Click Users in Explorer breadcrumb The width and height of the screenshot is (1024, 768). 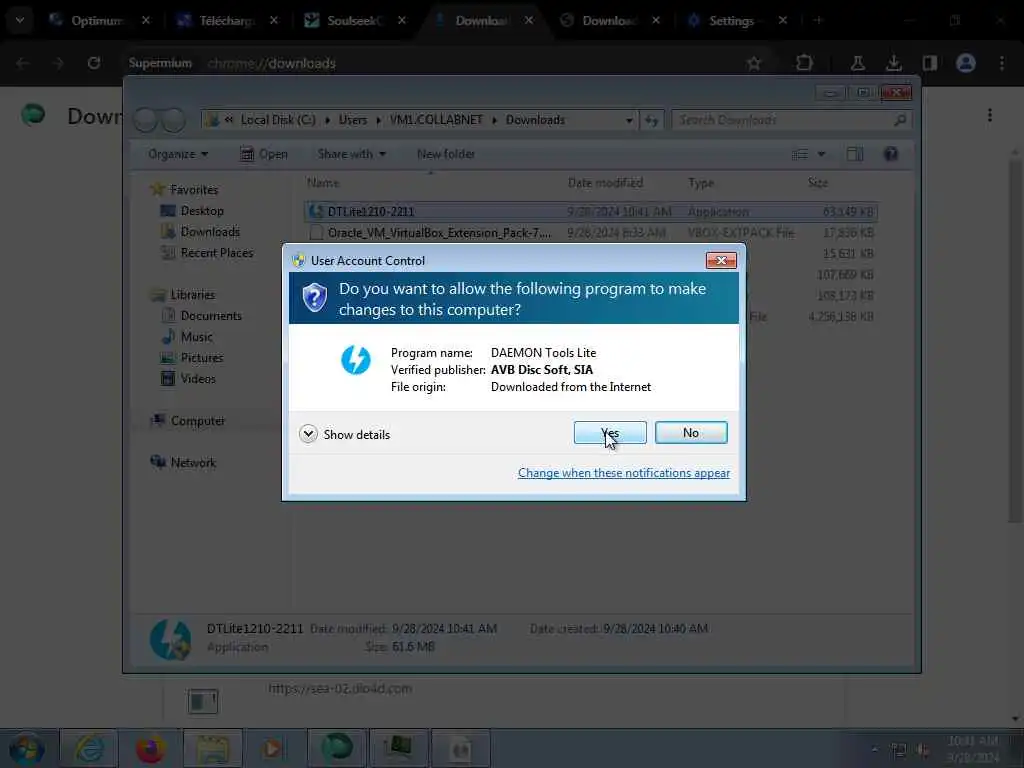point(353,120)
